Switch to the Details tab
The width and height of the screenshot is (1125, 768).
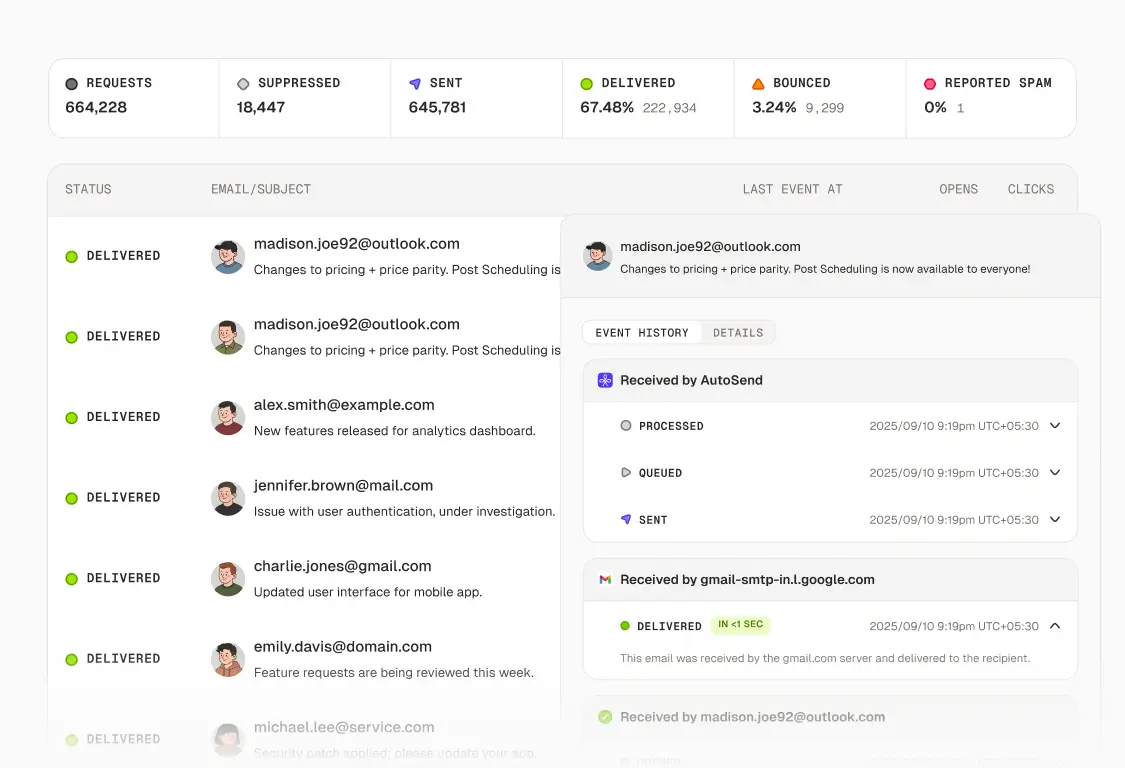coord(738,332)
